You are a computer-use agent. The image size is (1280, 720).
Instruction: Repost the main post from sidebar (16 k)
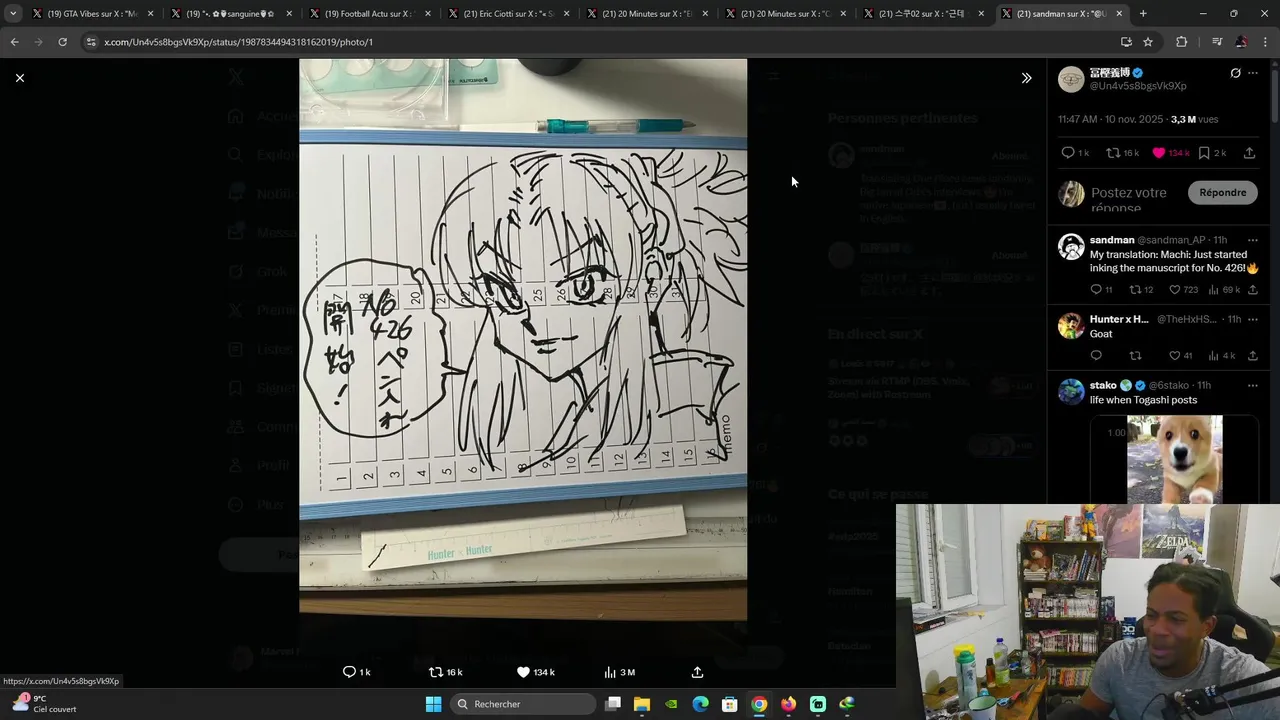(1113, 153)
